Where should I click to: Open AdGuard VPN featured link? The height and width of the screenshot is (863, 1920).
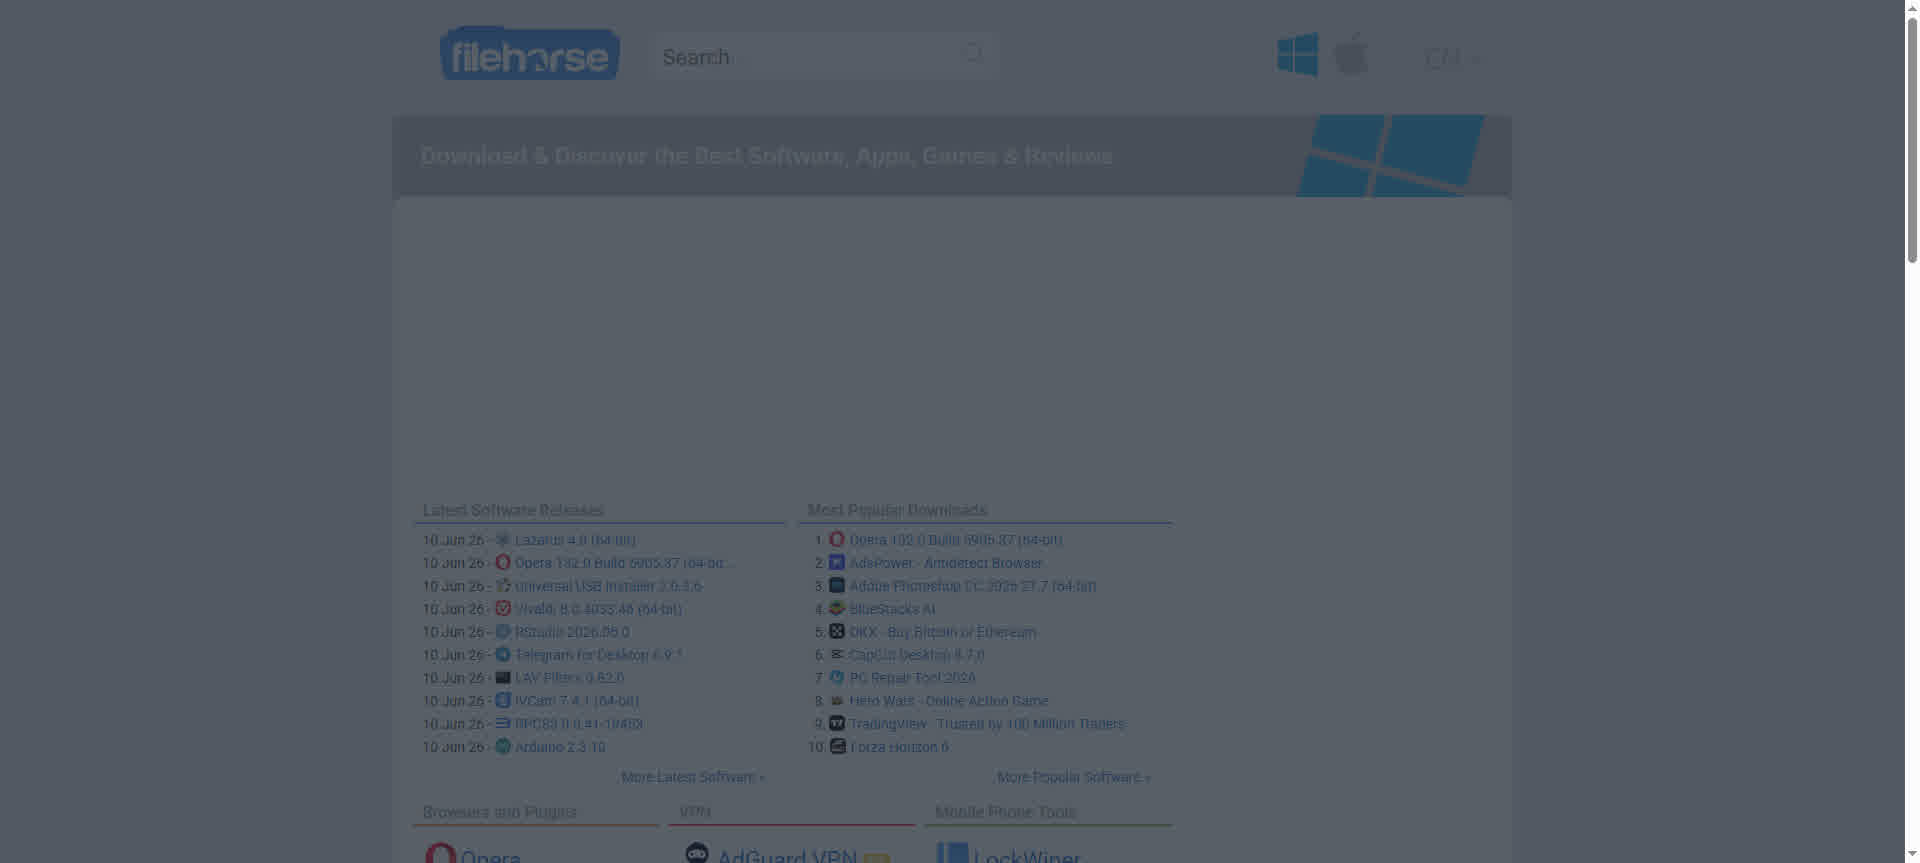787,856
